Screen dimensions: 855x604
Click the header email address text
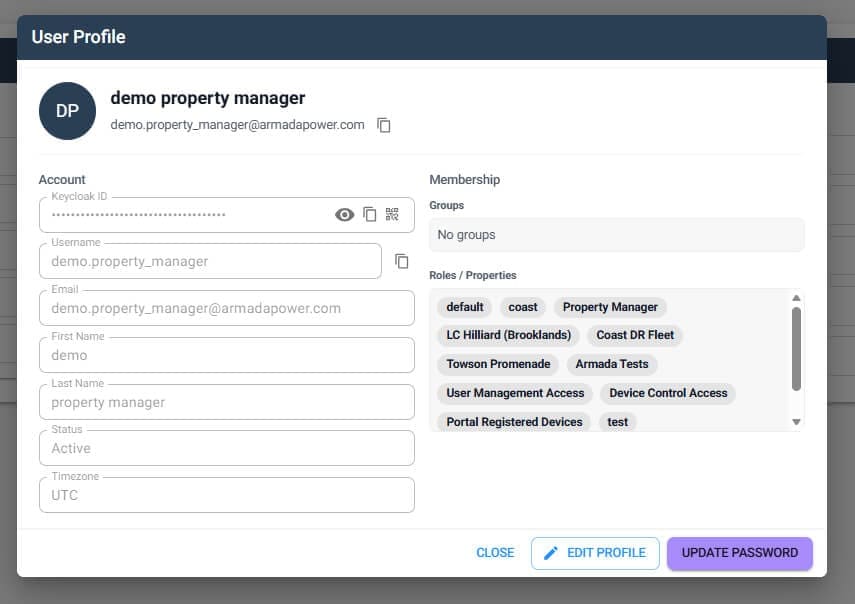click(238, 125)
